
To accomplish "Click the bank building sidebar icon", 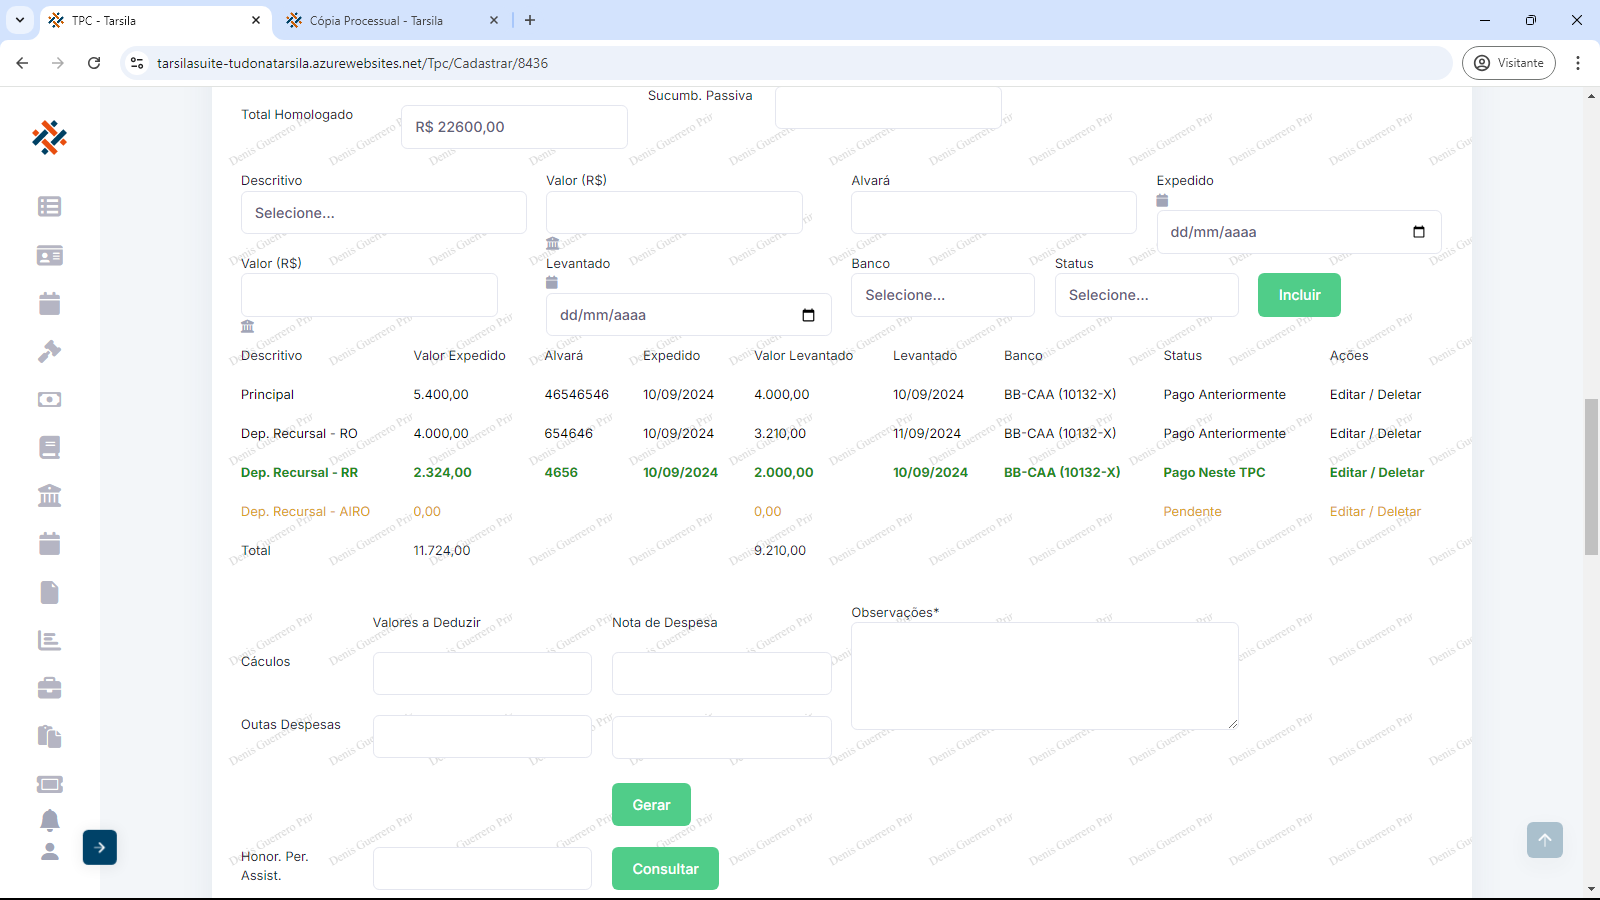I will coord(49,495).
